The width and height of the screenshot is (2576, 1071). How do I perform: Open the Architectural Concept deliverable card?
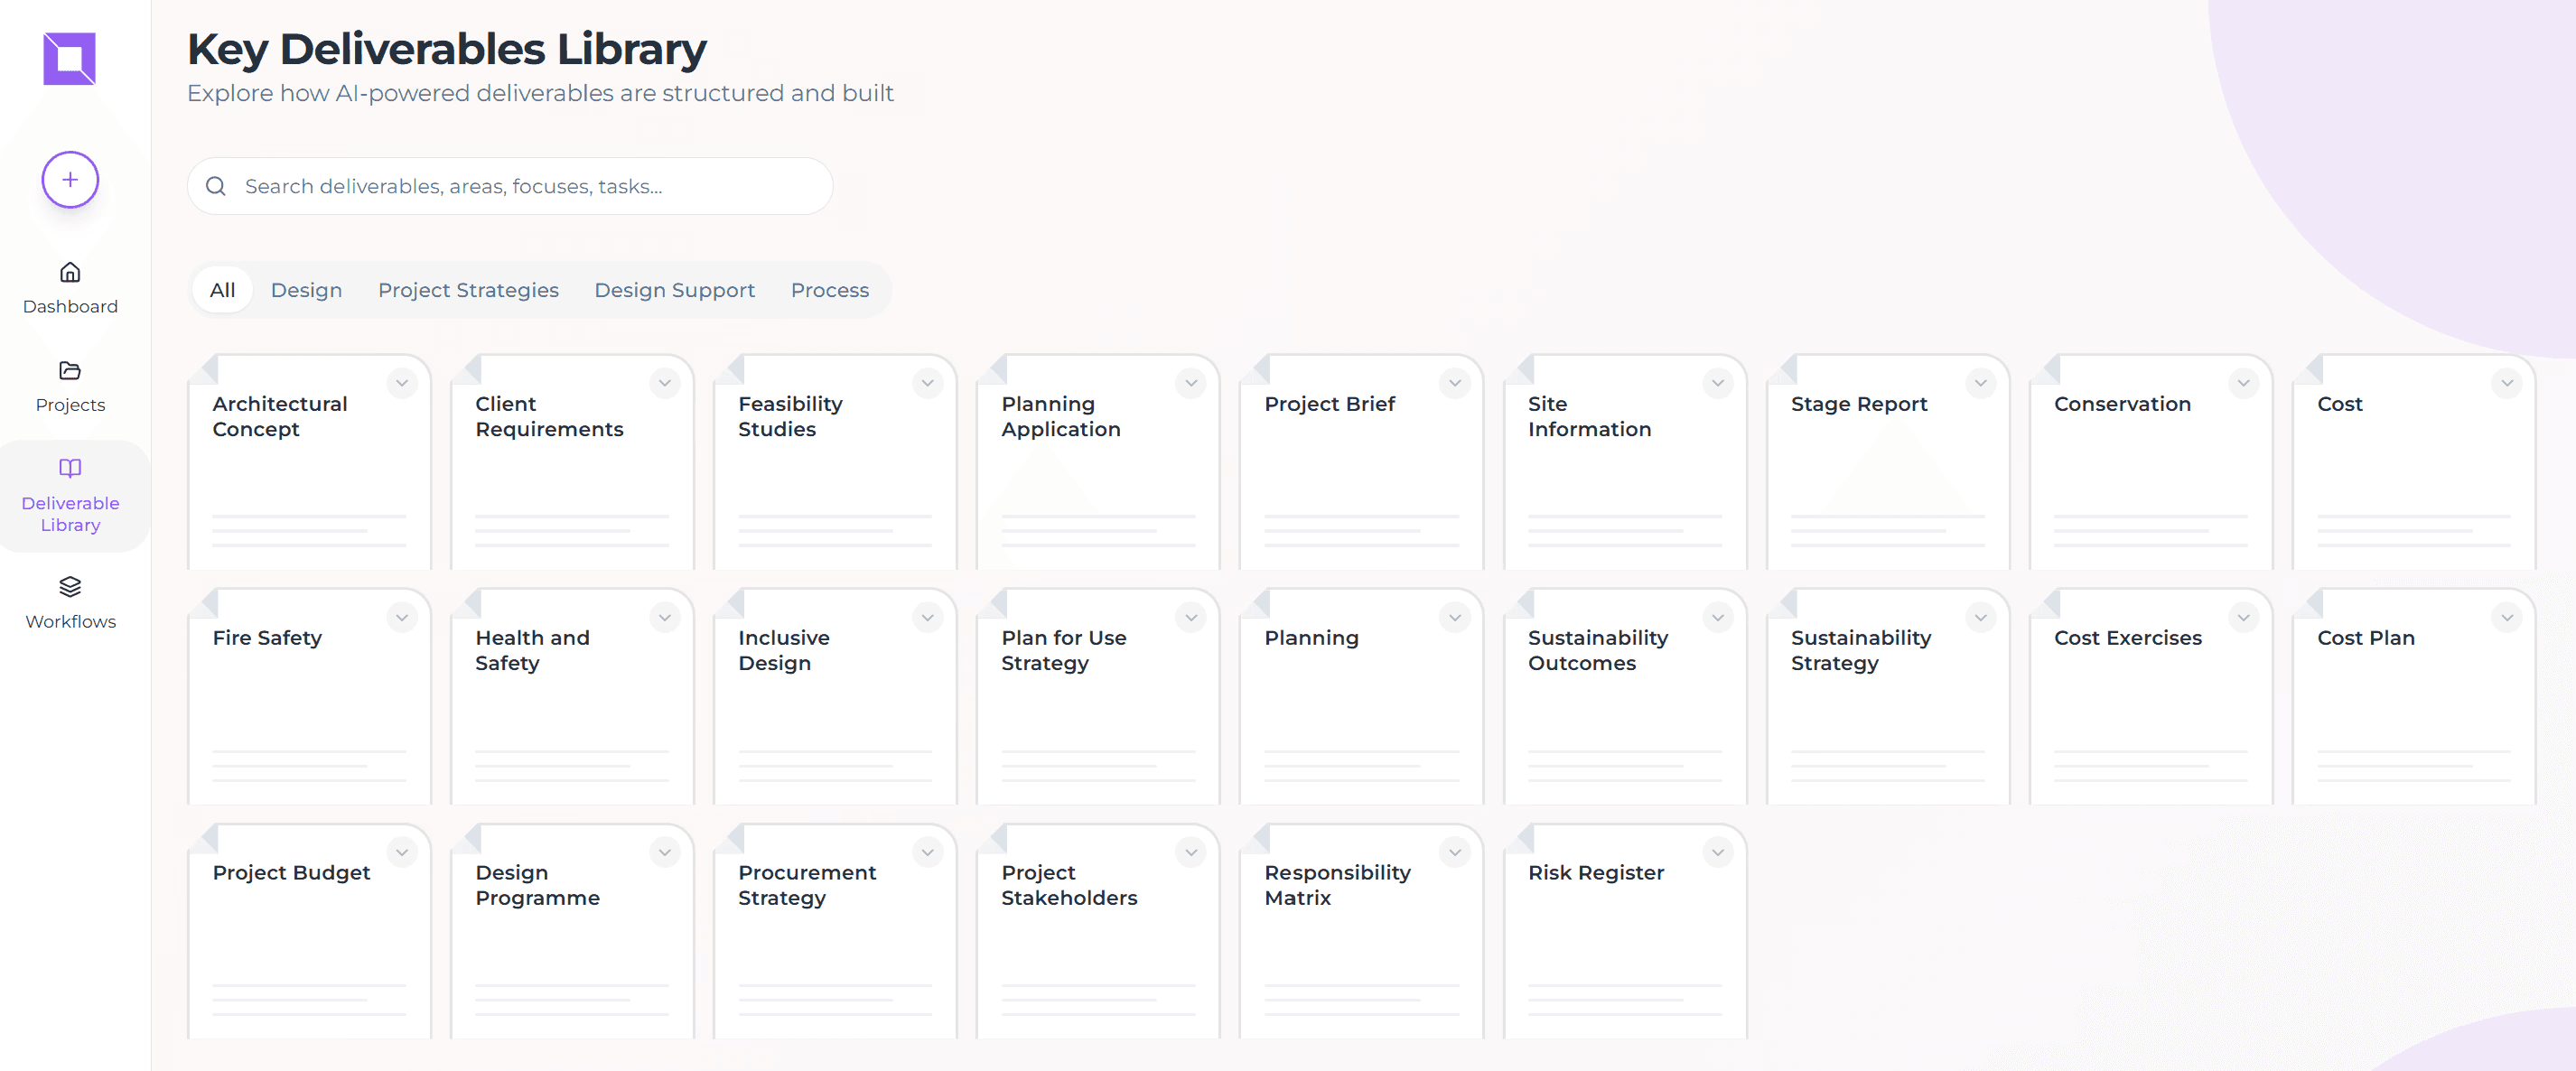point(309,462)
